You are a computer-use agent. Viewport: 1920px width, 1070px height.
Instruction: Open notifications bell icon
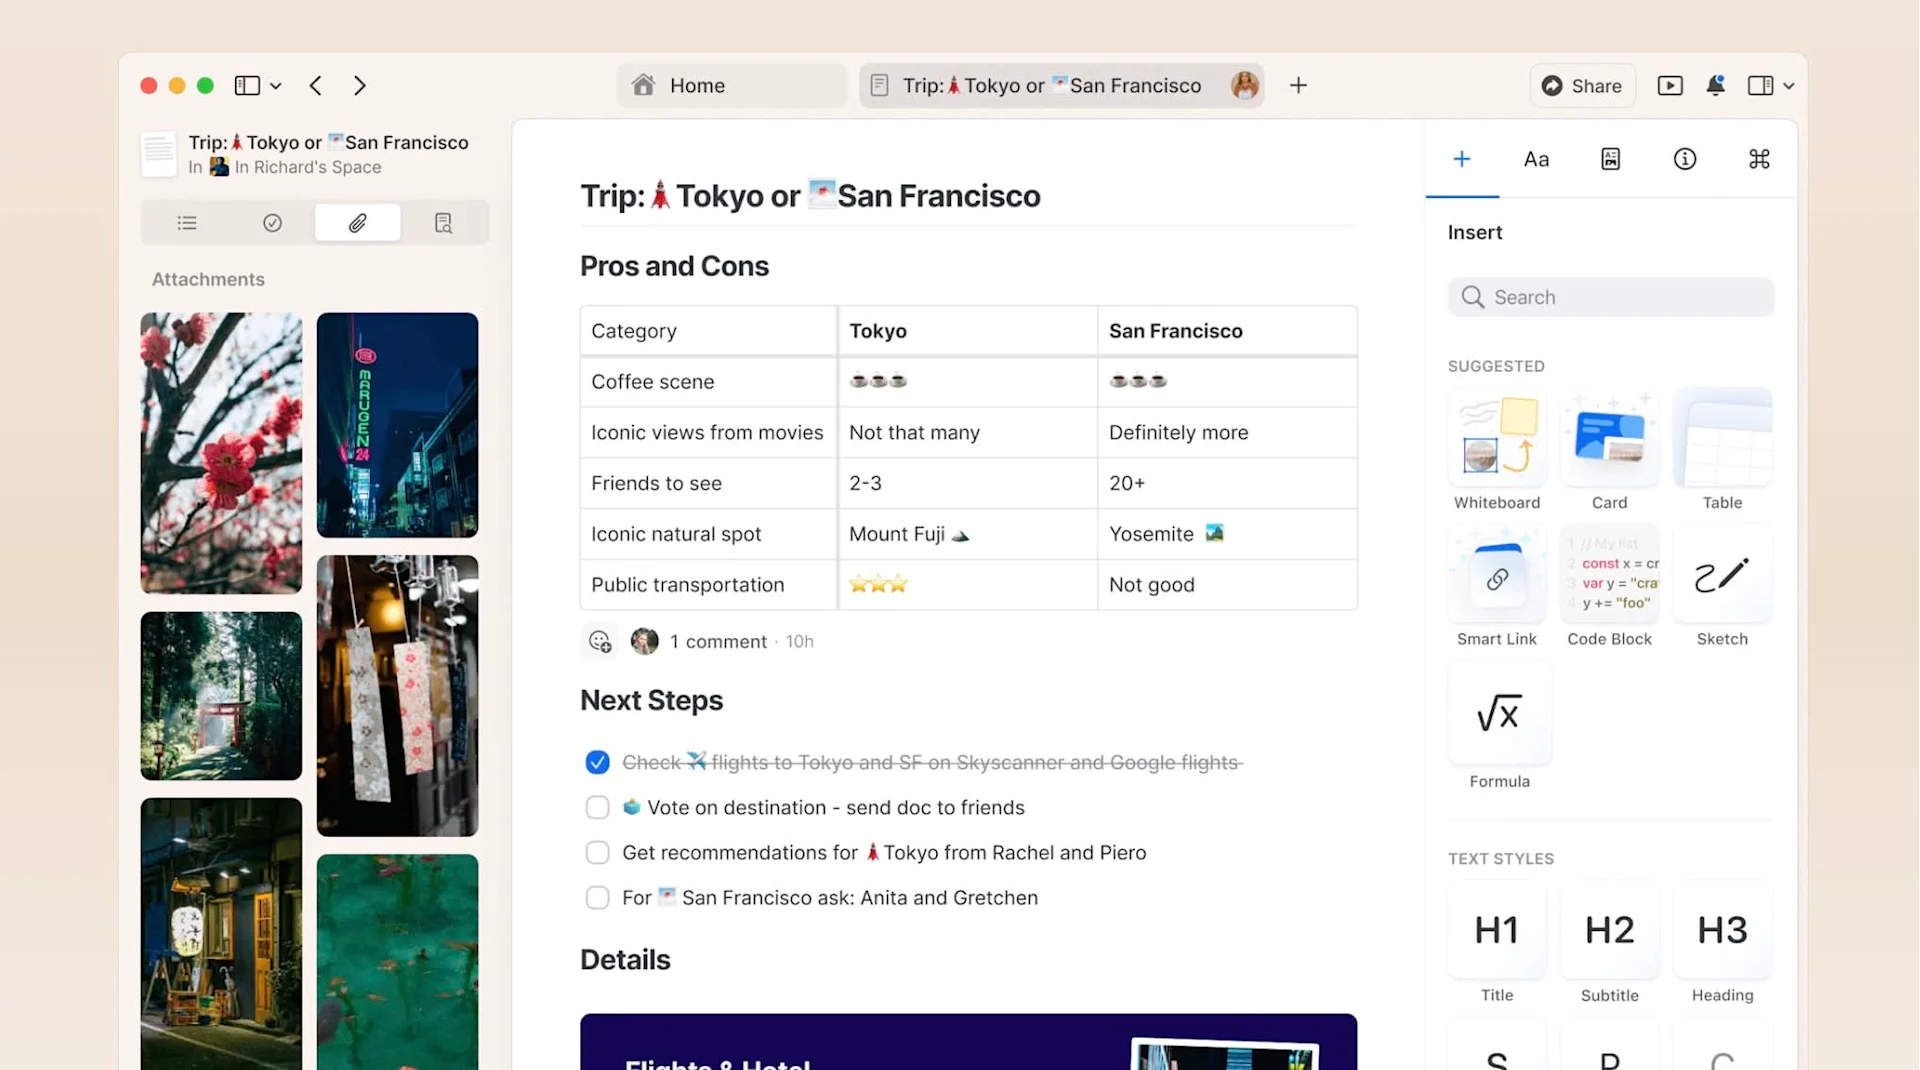tap(1715, 86)
